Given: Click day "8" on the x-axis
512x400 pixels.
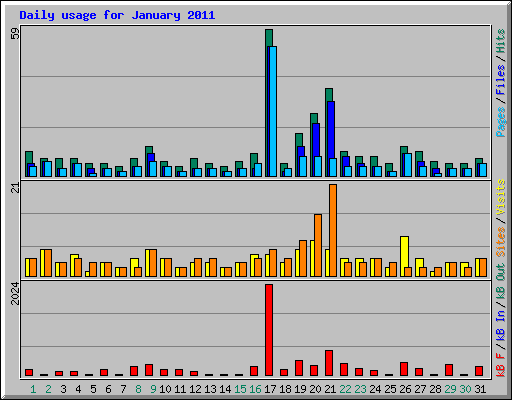Looking at the screenshot, I should (138, 389).
